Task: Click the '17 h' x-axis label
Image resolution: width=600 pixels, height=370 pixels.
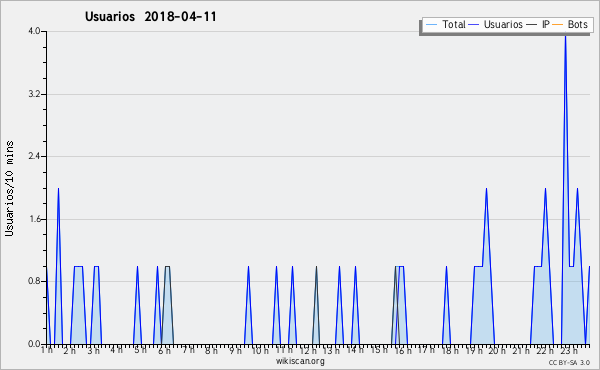Action: point(426,350)
